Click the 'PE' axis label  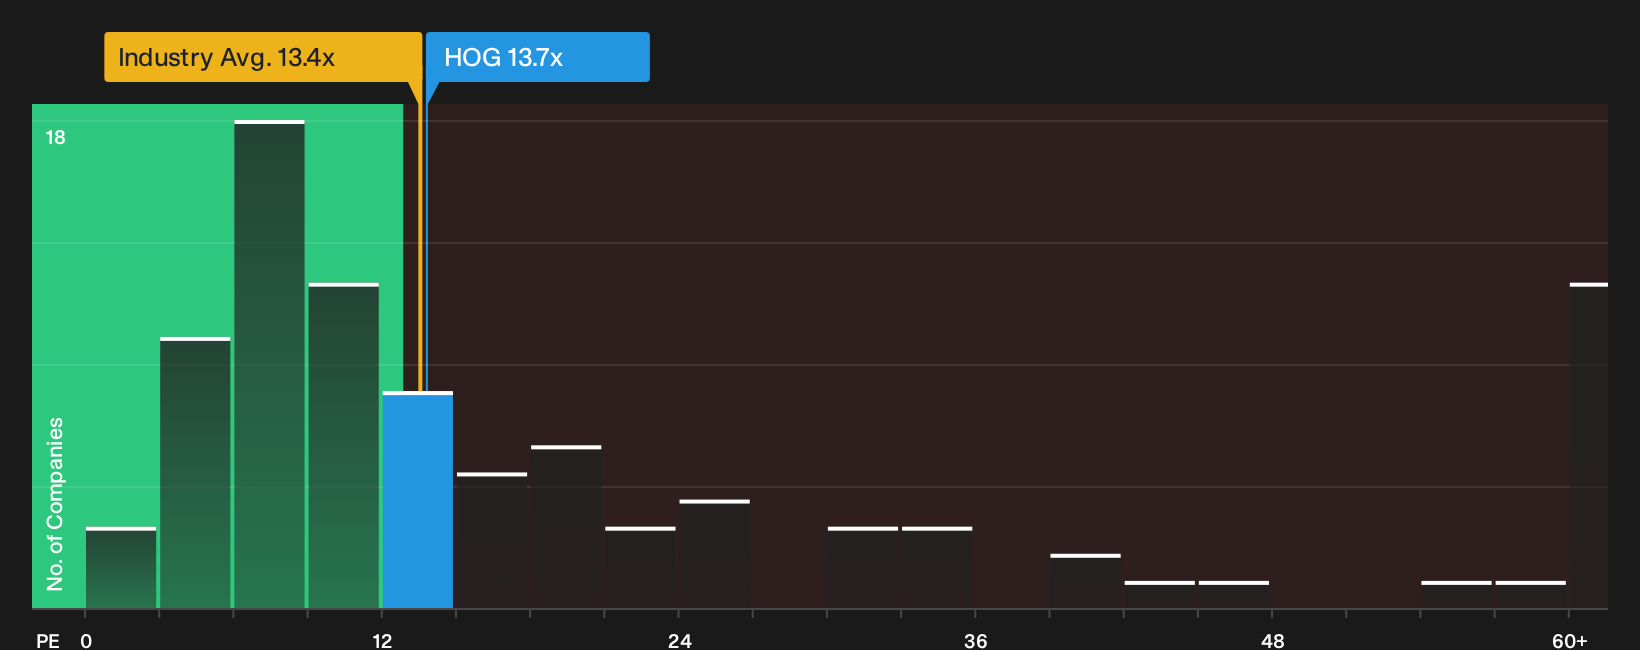tap(48, 640)
